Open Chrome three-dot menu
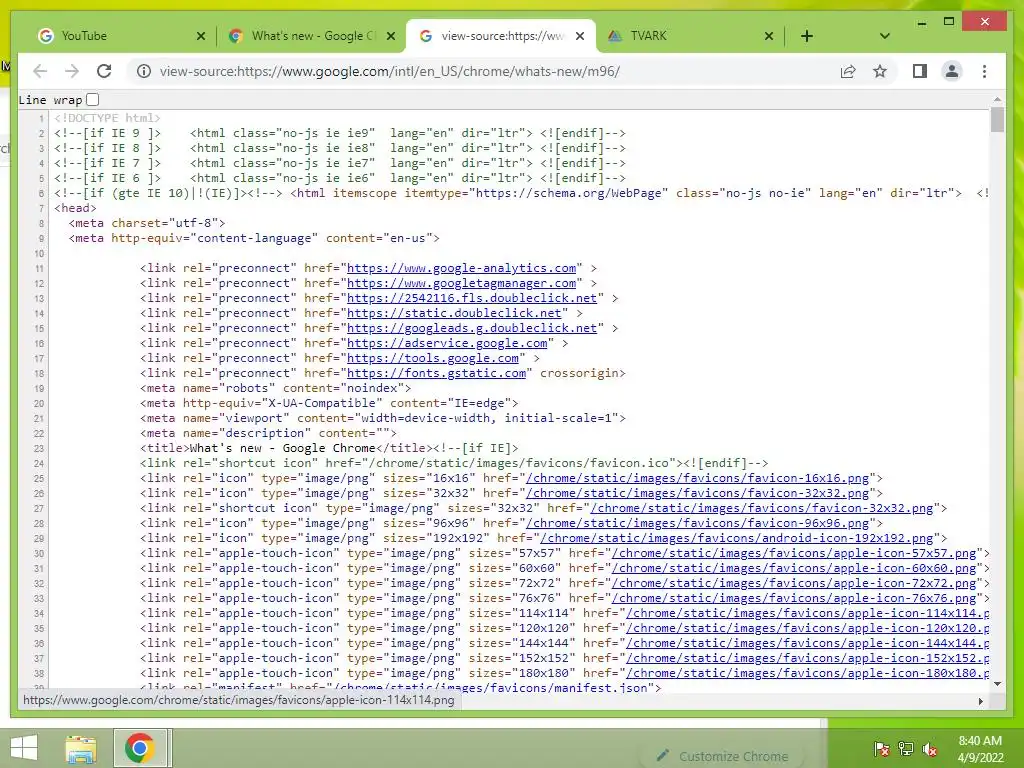The height and width of the screenshot is (768, 1024). pyautogui.click(x=984, y=71)
